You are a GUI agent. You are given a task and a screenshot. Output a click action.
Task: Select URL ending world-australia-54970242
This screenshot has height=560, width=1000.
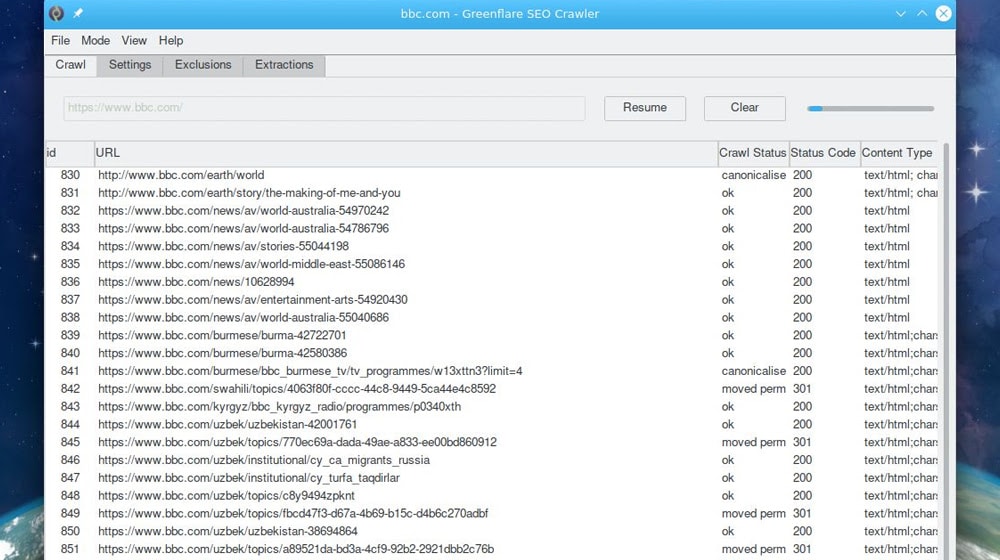pos(243,211)
